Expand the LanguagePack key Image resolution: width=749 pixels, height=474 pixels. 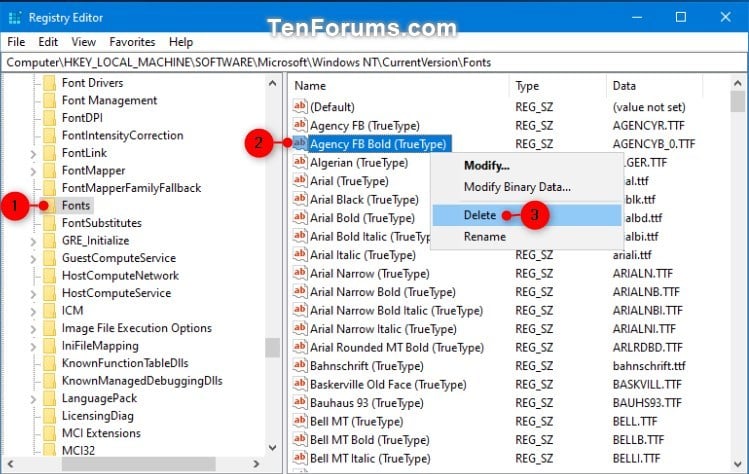pos(33,399)
